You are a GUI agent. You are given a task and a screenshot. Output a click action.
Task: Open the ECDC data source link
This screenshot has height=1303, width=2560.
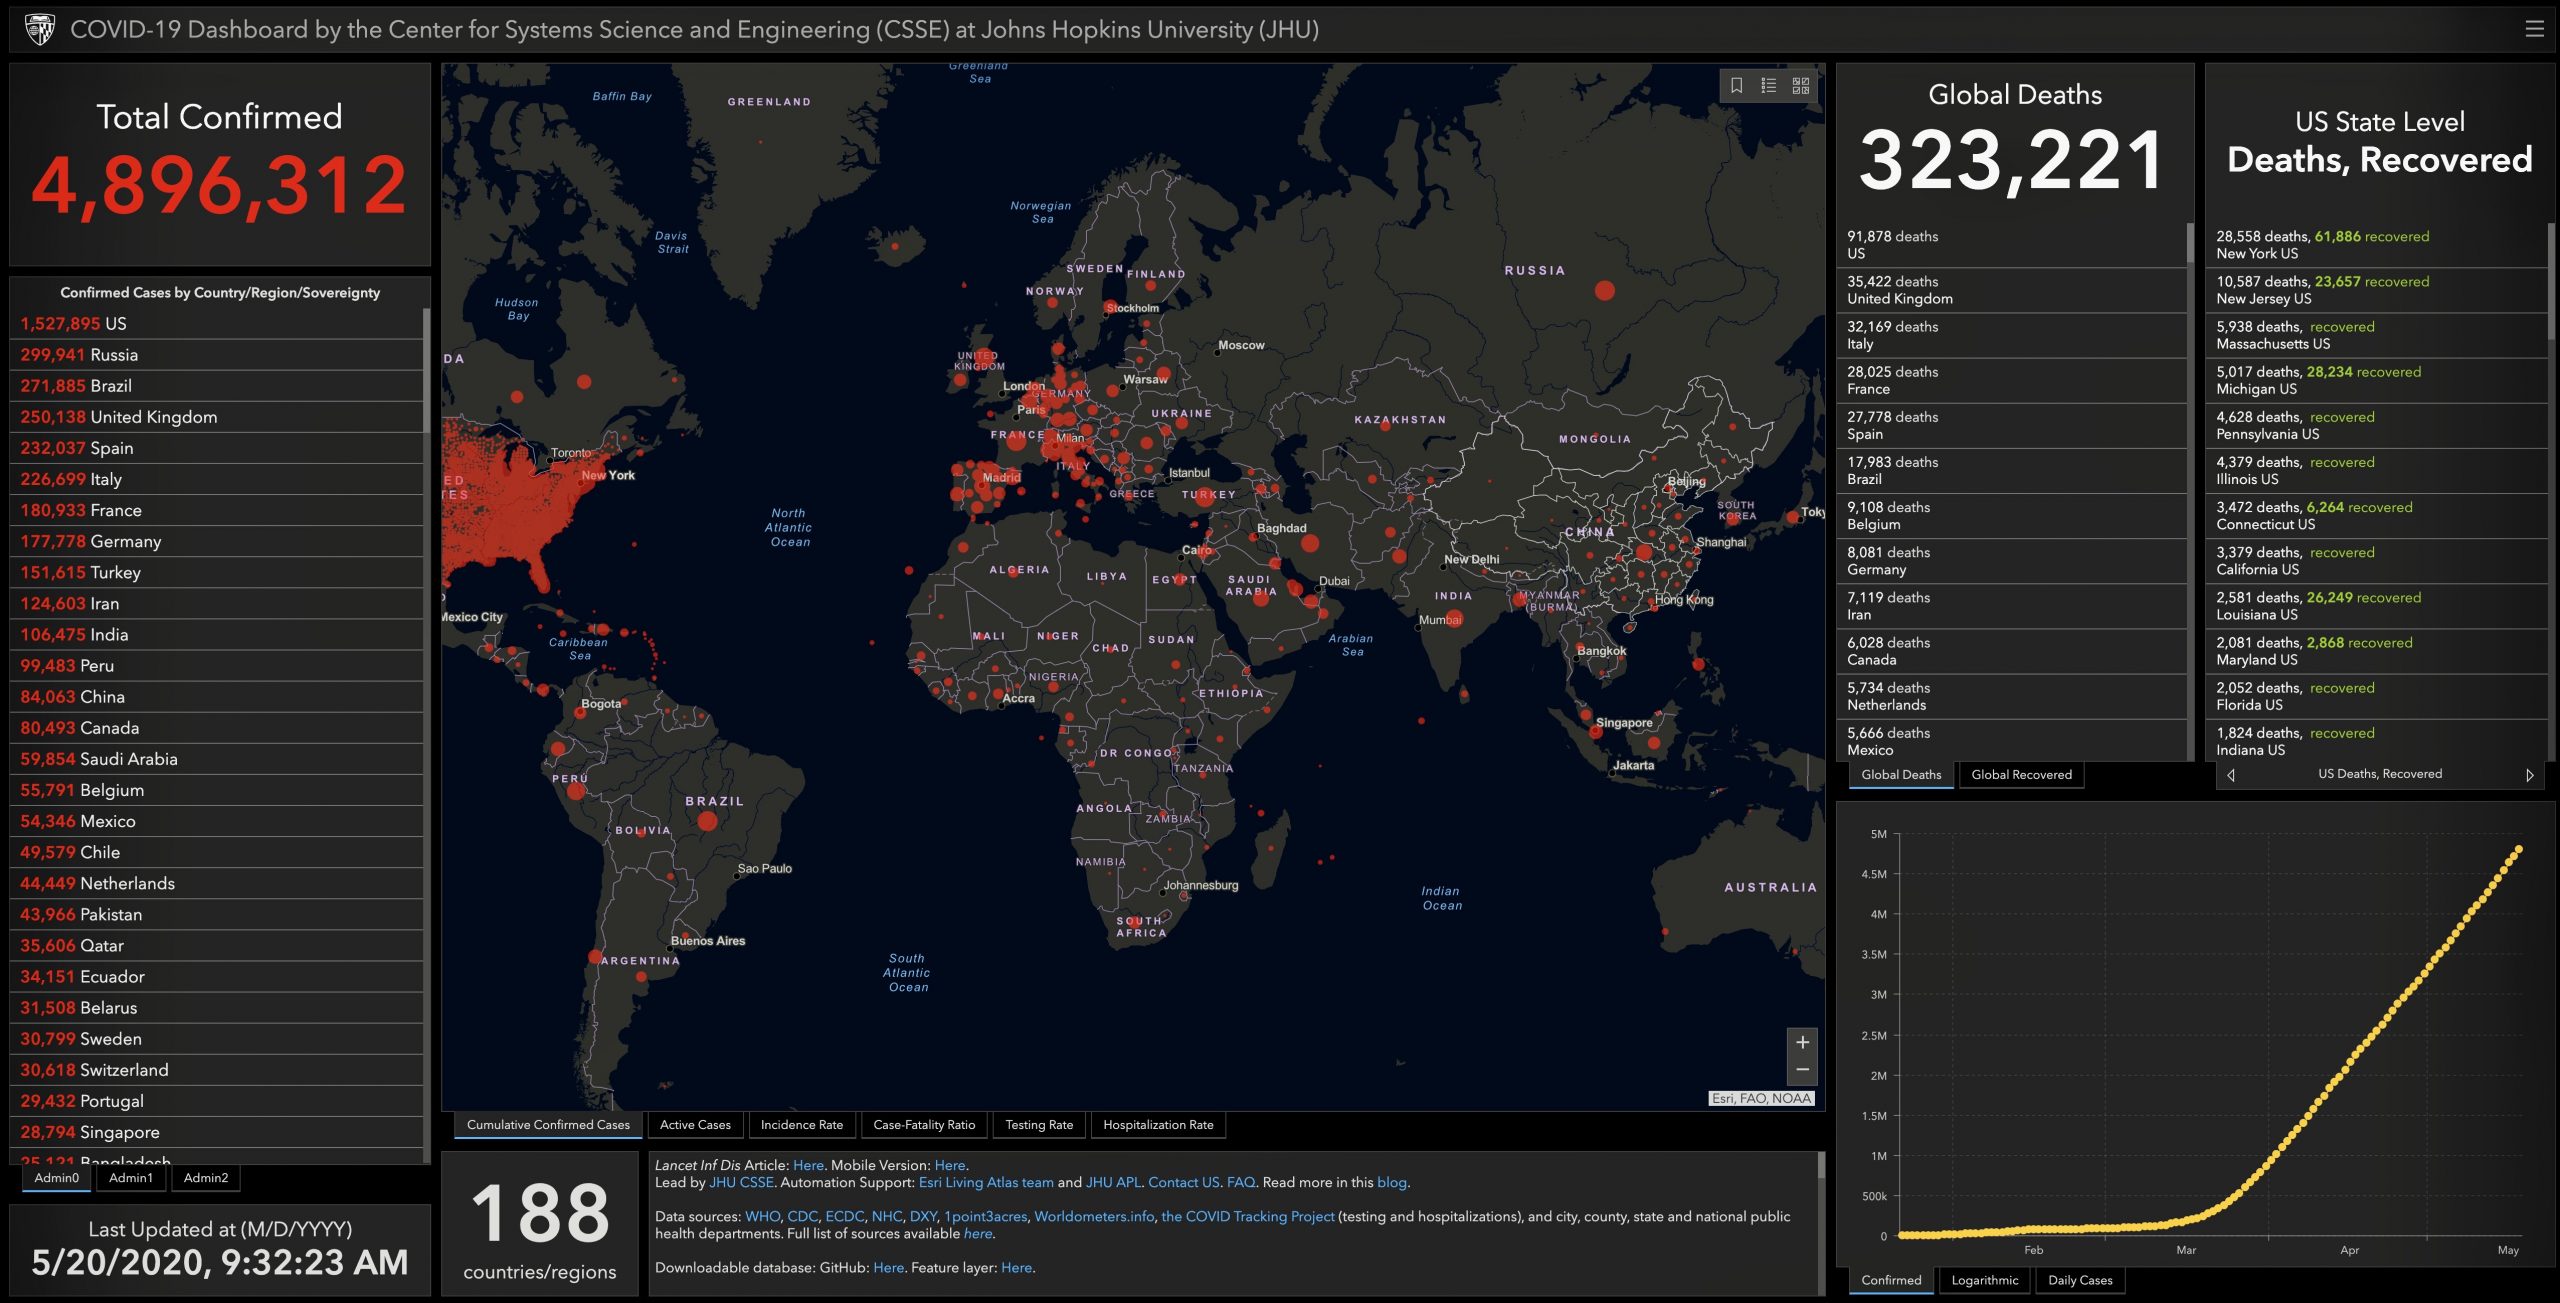tap(844, 1216)
